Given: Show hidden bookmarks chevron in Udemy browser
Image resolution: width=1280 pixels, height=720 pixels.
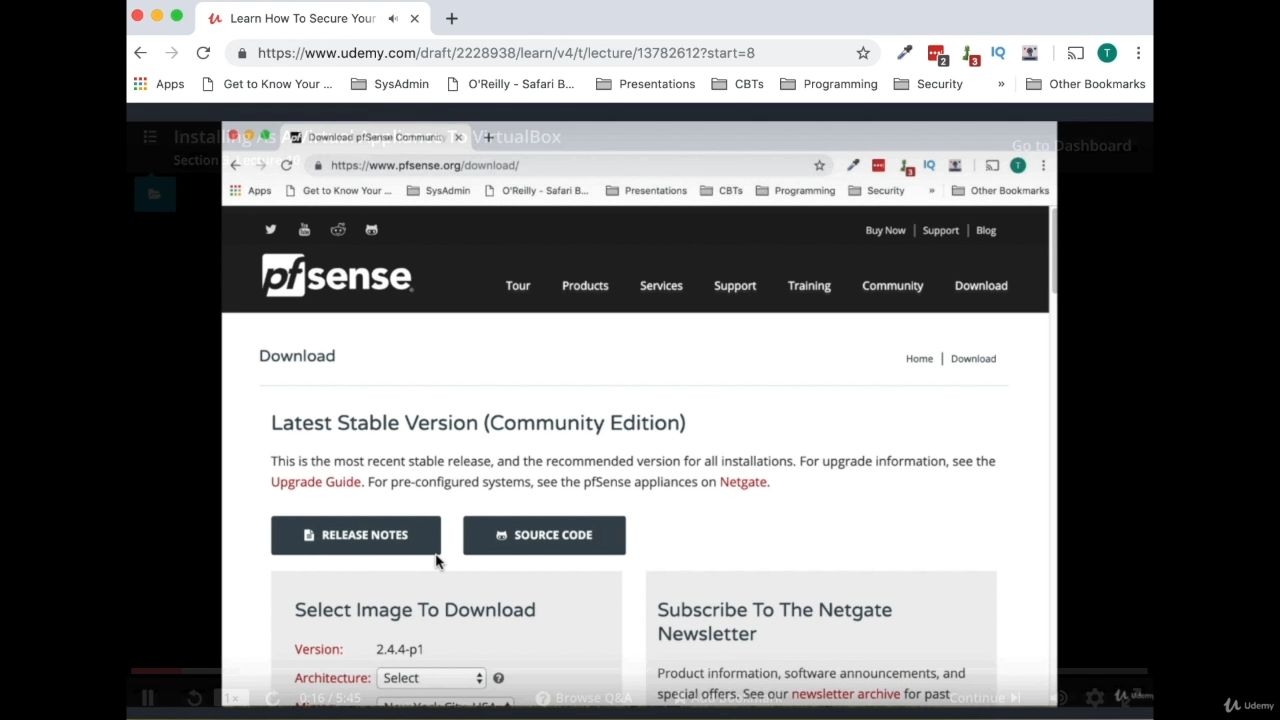Looking at the screenshot, I should 1001,84.
